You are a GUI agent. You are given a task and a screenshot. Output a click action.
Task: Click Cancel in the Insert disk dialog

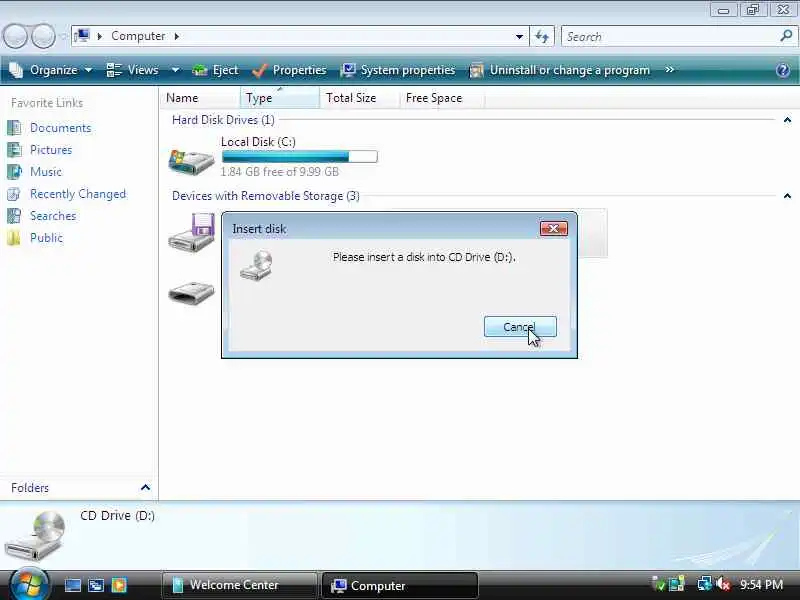[x=520, y=327]
